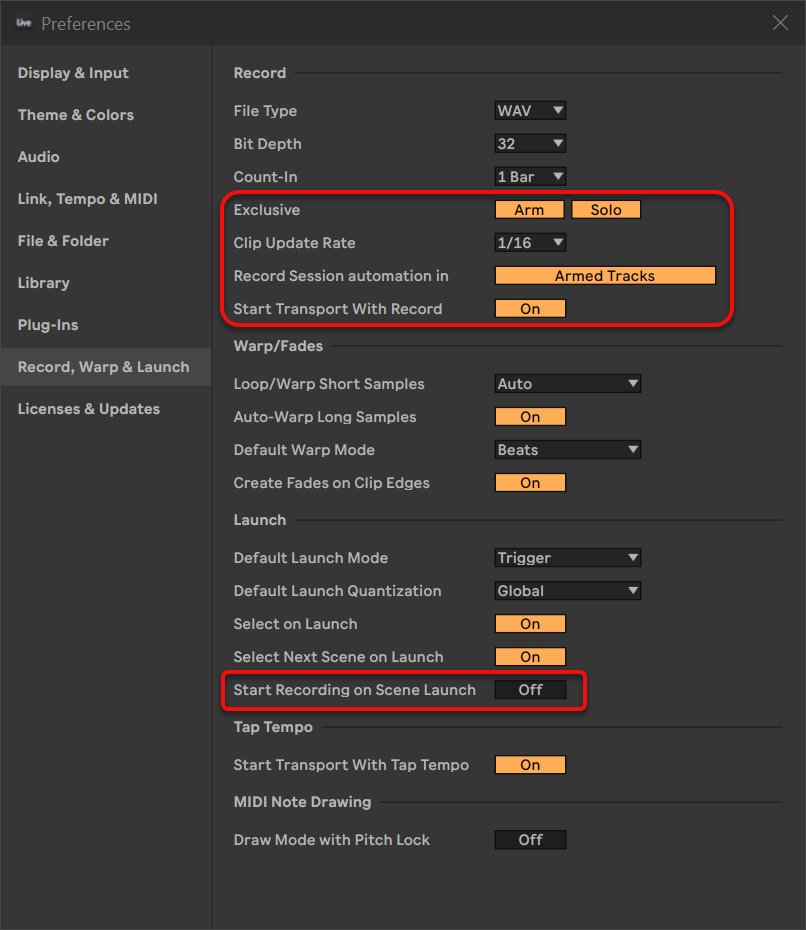Turn on Draw Mode with Pitch Lock

[x=530, y=840]
